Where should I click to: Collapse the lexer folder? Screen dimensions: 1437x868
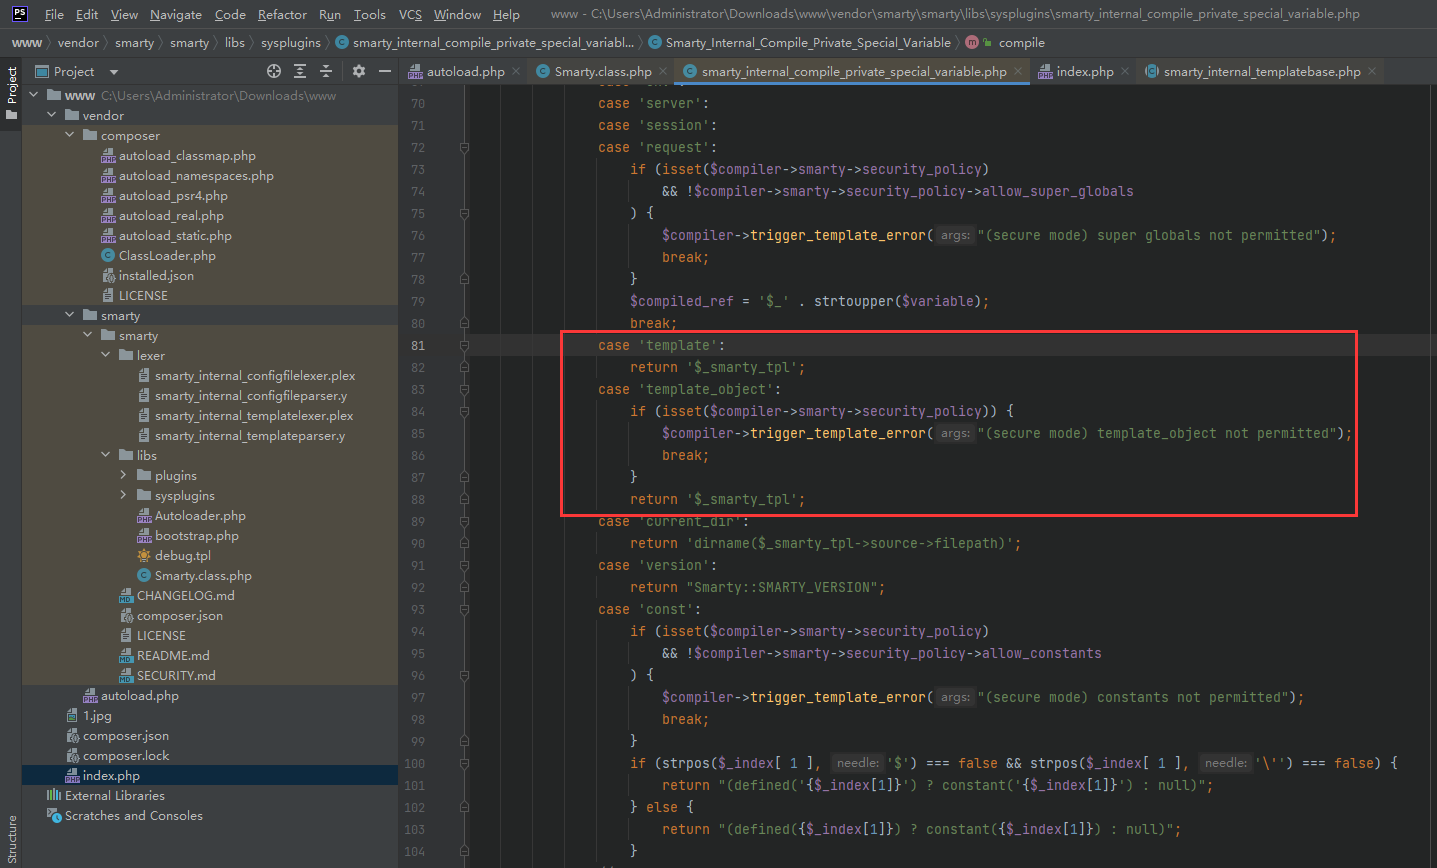[x=105, y=355]
